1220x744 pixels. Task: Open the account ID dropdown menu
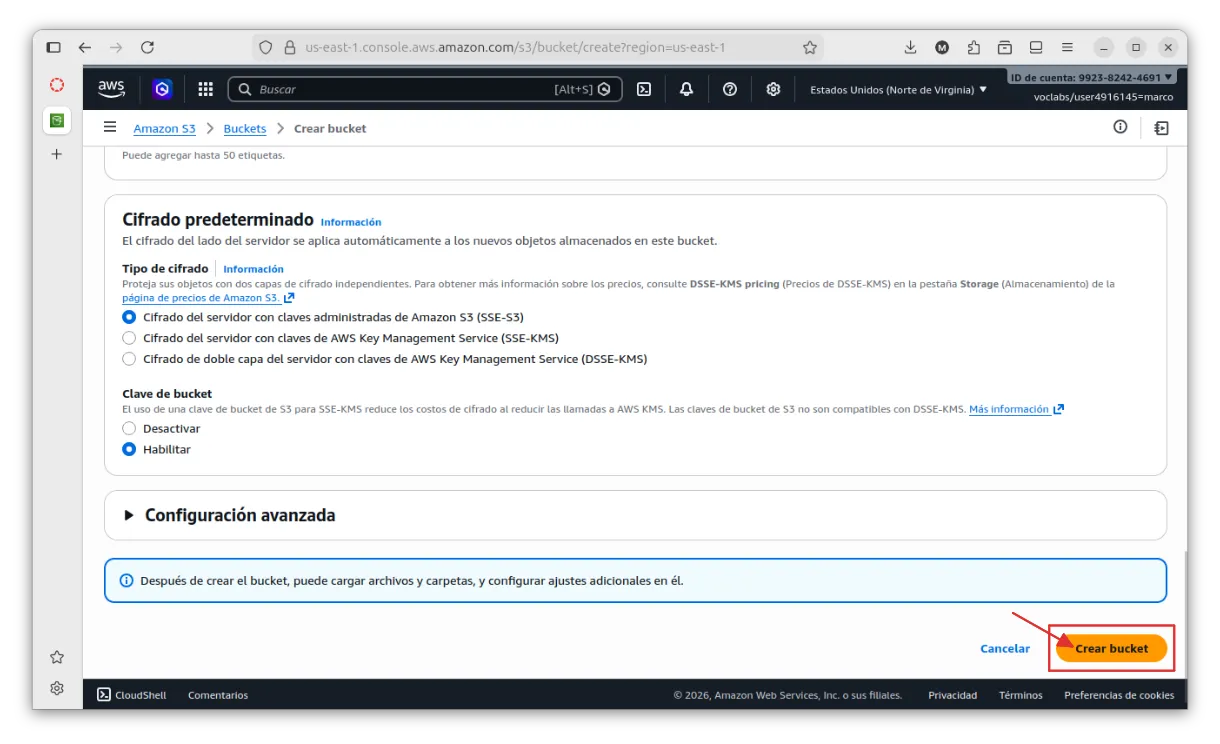pos(1092,77)
